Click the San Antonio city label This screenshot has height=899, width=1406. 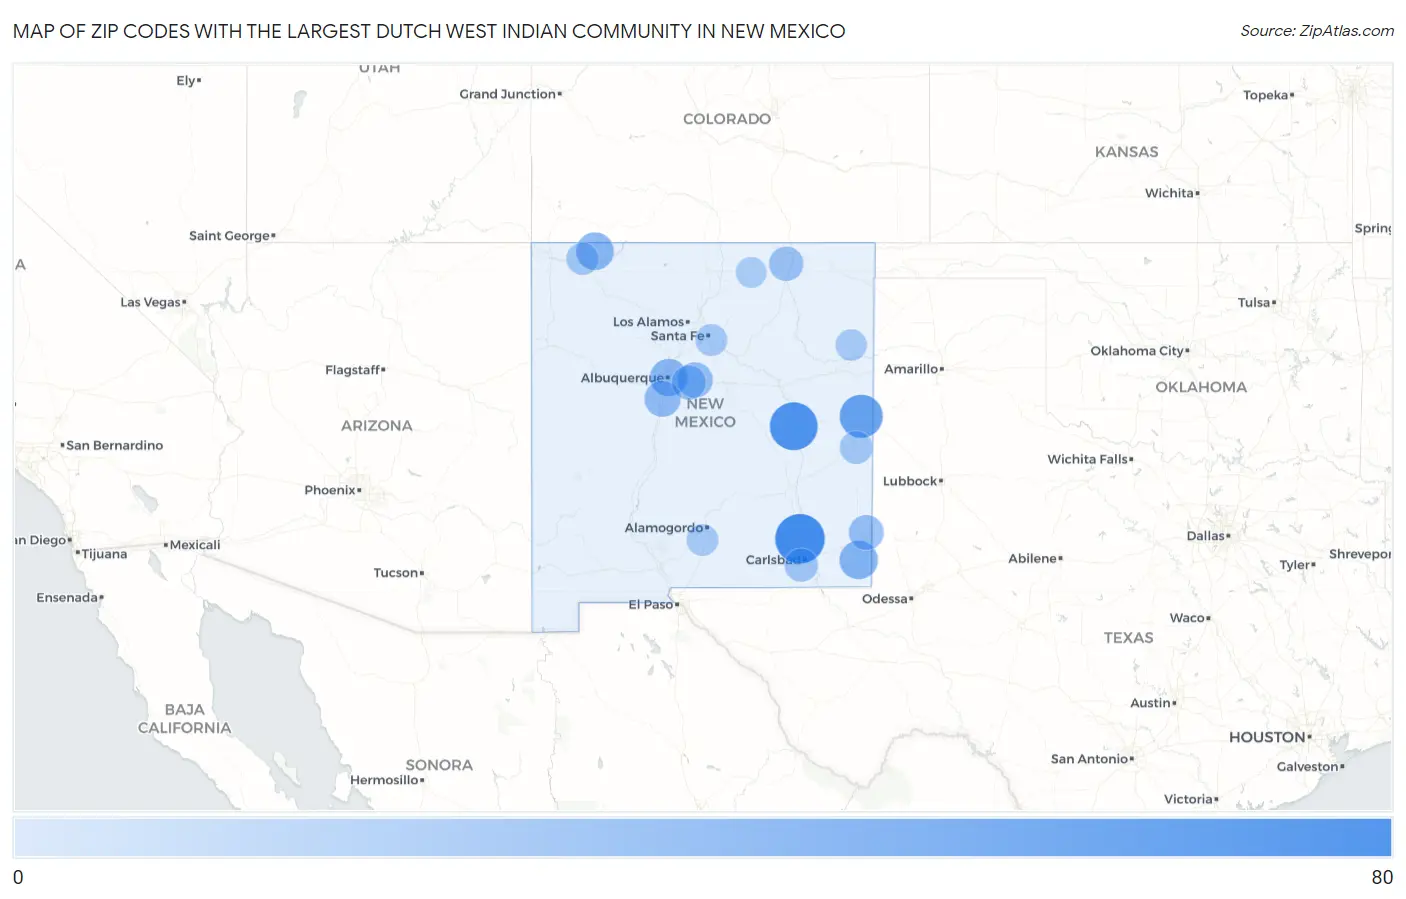coord(1091,759)
